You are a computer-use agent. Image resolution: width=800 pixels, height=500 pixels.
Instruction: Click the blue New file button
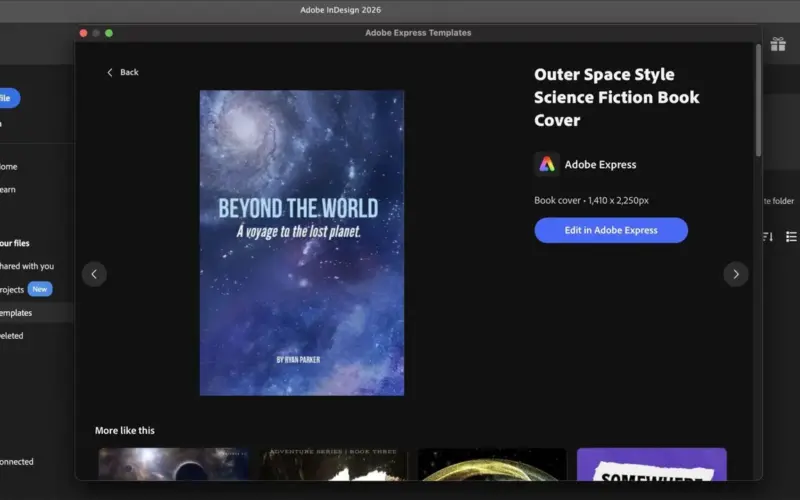coord(9,98)
